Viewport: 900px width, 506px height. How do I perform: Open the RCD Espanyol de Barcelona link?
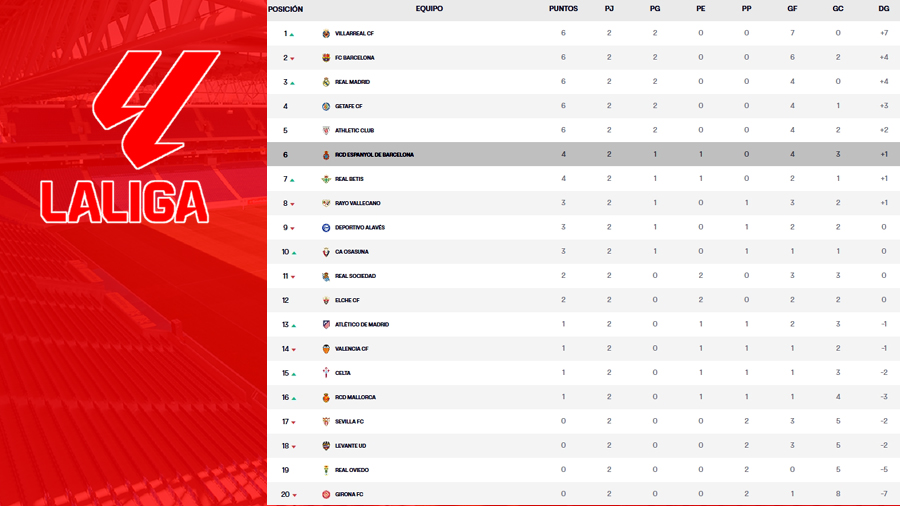point(374,155)
